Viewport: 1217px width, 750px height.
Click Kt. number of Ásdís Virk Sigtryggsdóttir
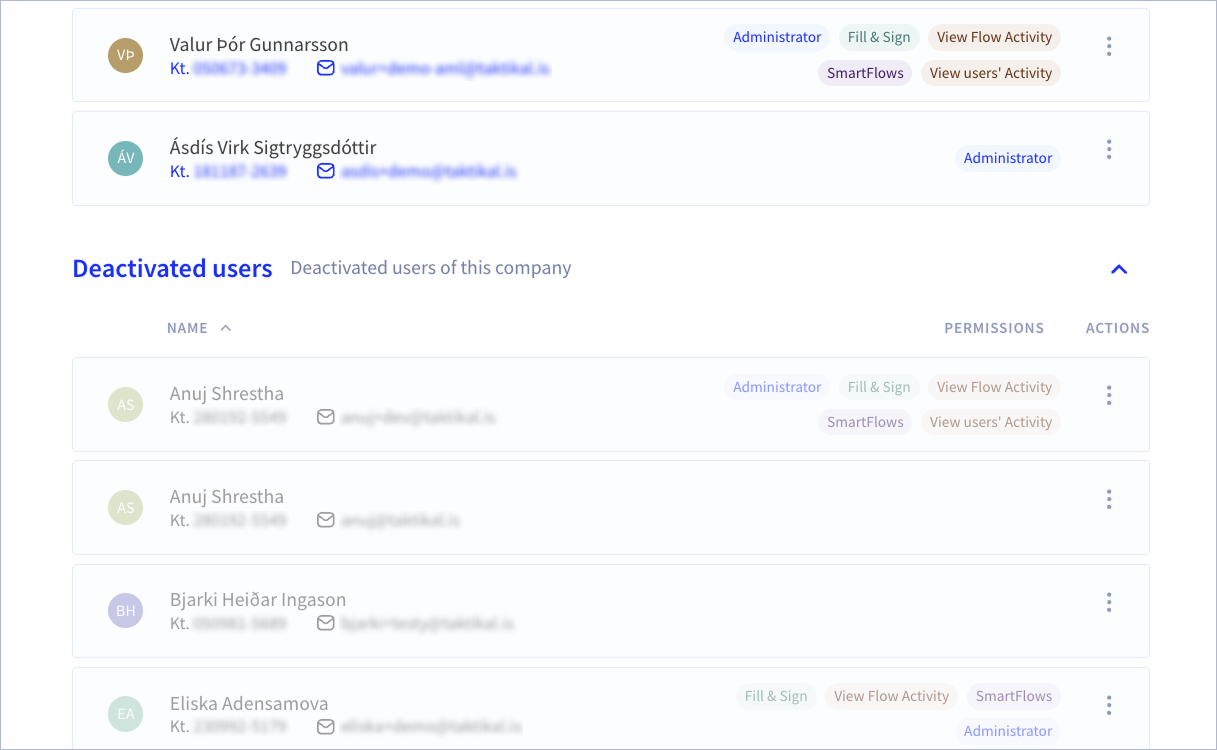229,171
